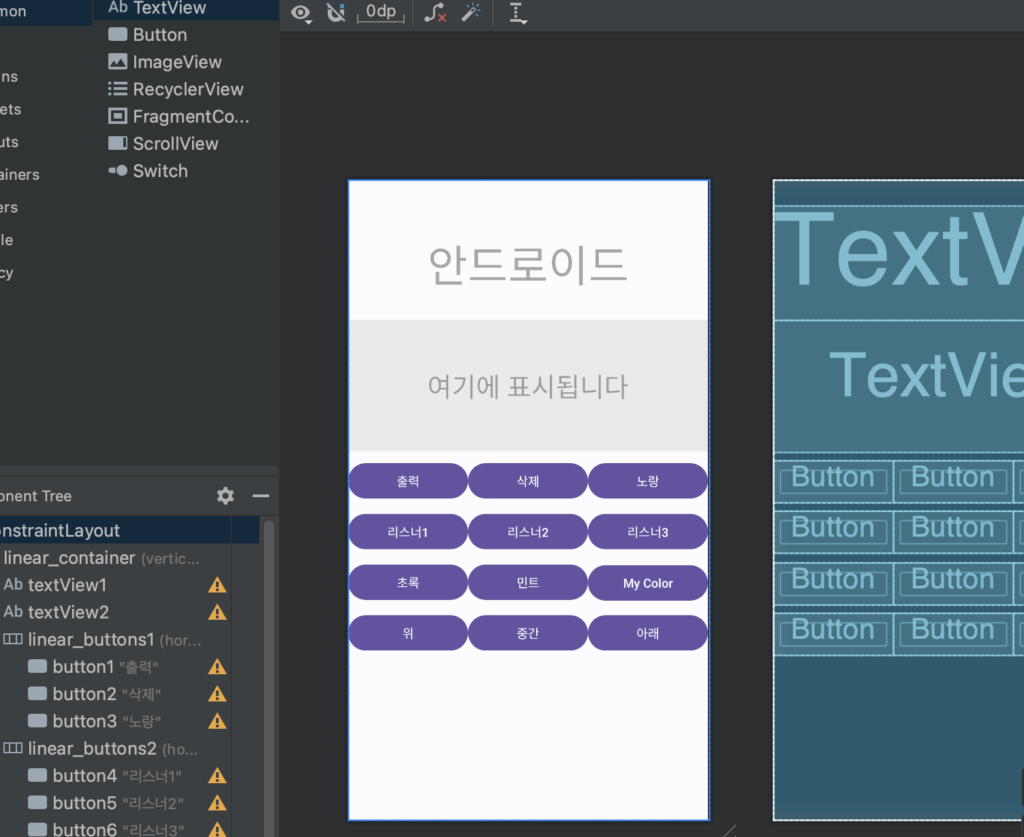Click the 민트 button in design preview
Screen dimensions: 1024x837
pyautogui.click(x=528, y=582)
